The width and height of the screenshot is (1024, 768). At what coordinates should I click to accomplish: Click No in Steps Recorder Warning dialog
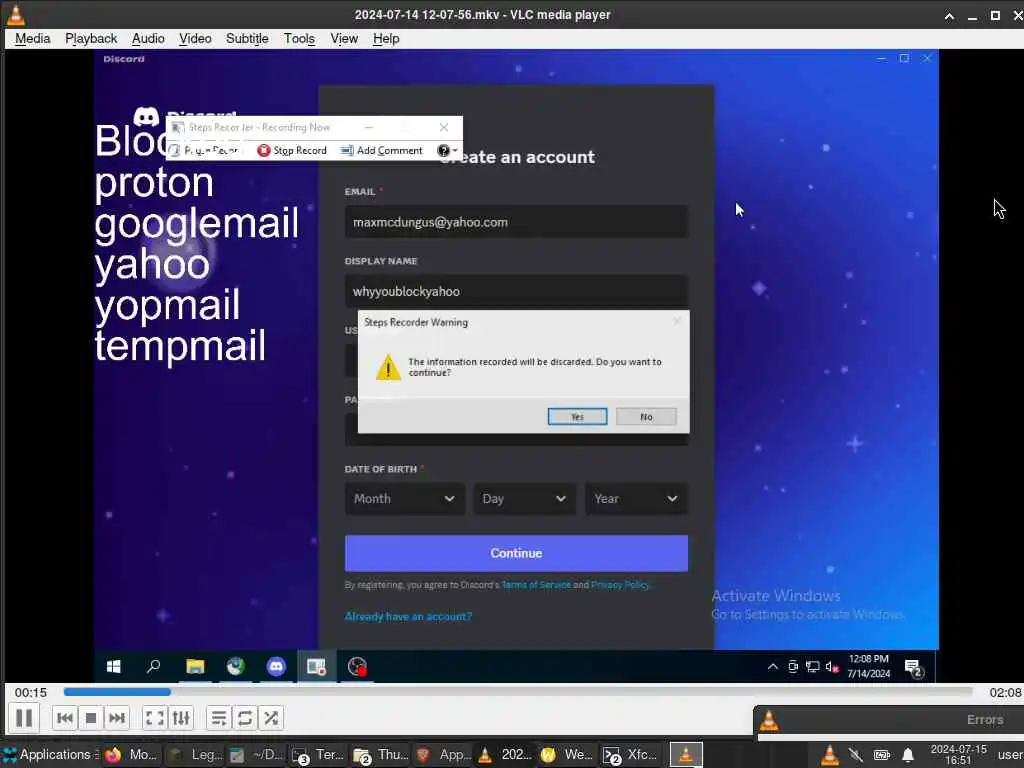pyautogui.click(x=646, y=417)
